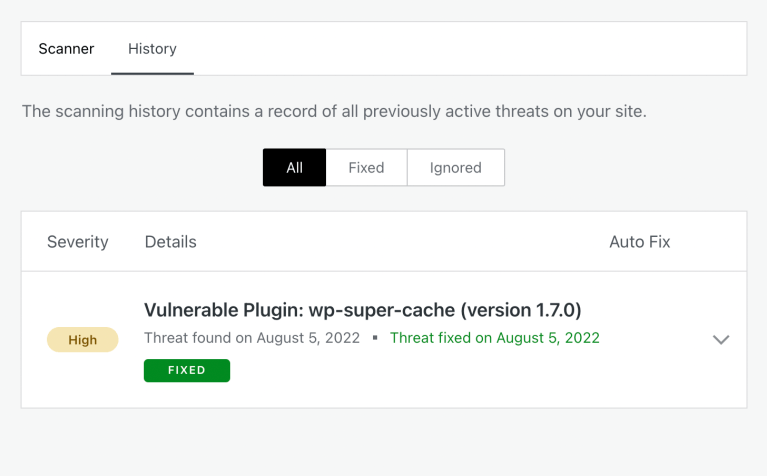Select the All filter button
The image size is (767, 476).
click(294, 168)
